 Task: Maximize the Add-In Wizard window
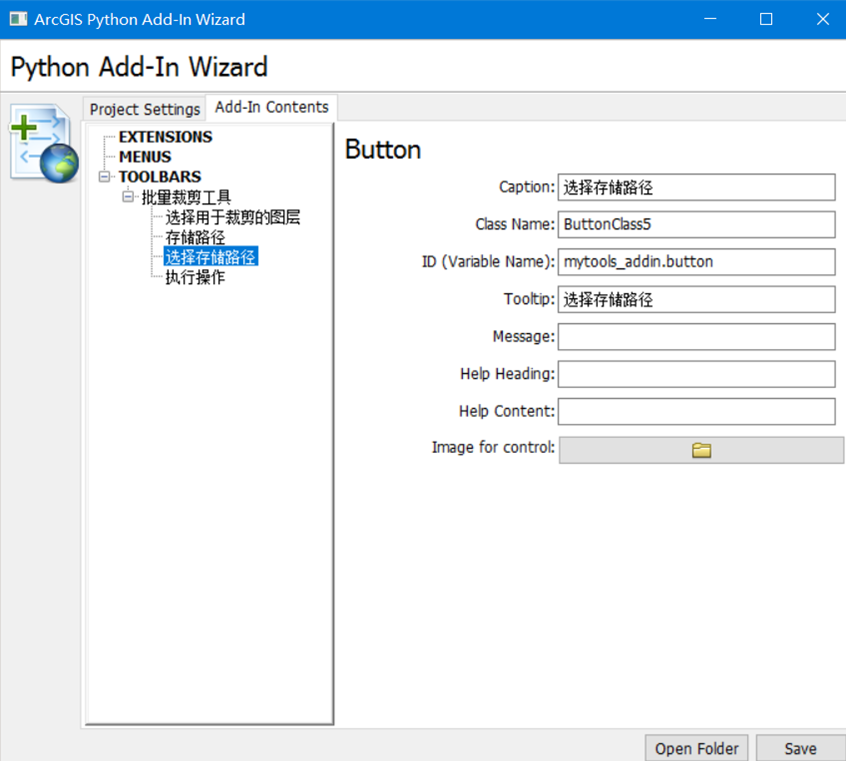(x=766, y=19)
